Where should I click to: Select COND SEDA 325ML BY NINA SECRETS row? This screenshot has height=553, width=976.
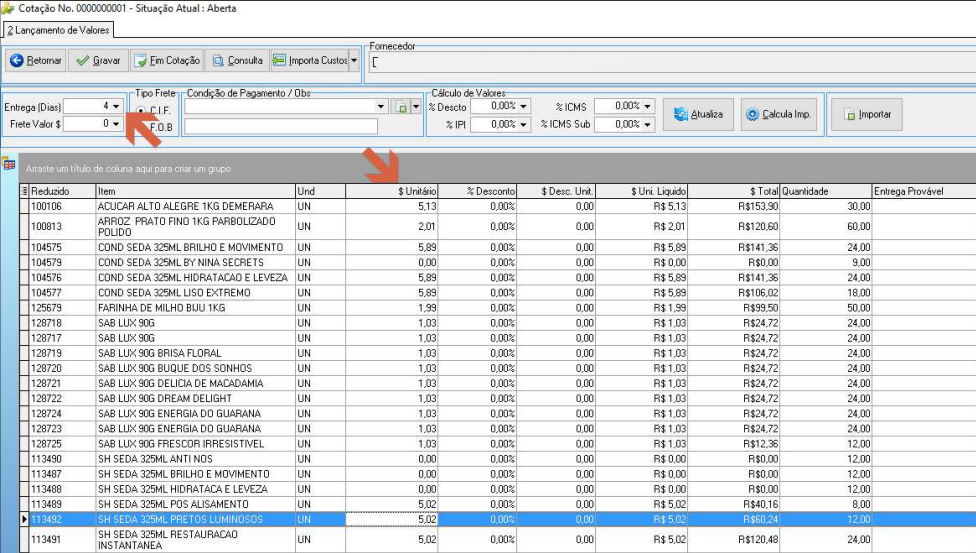[x=497, y=262]
